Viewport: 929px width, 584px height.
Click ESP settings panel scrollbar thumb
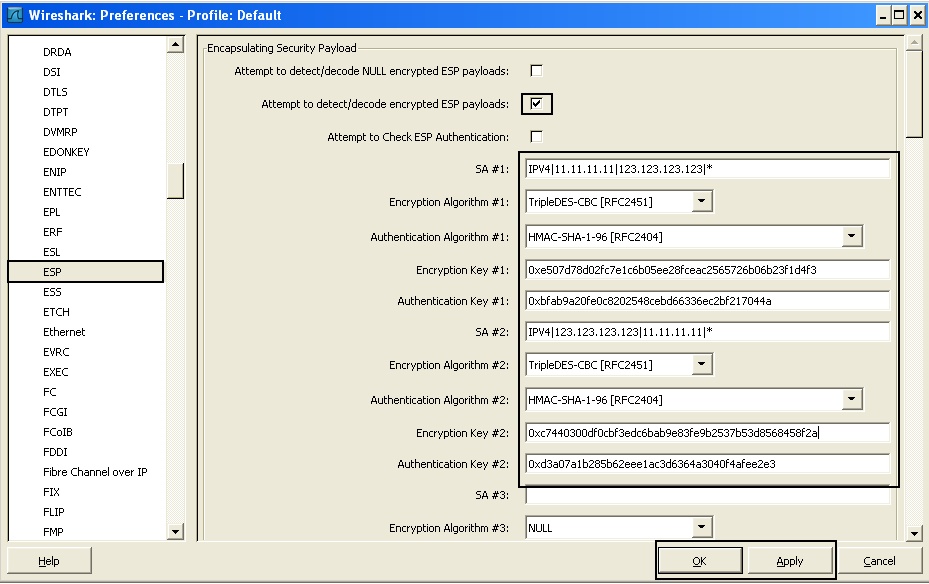[914, 95]
